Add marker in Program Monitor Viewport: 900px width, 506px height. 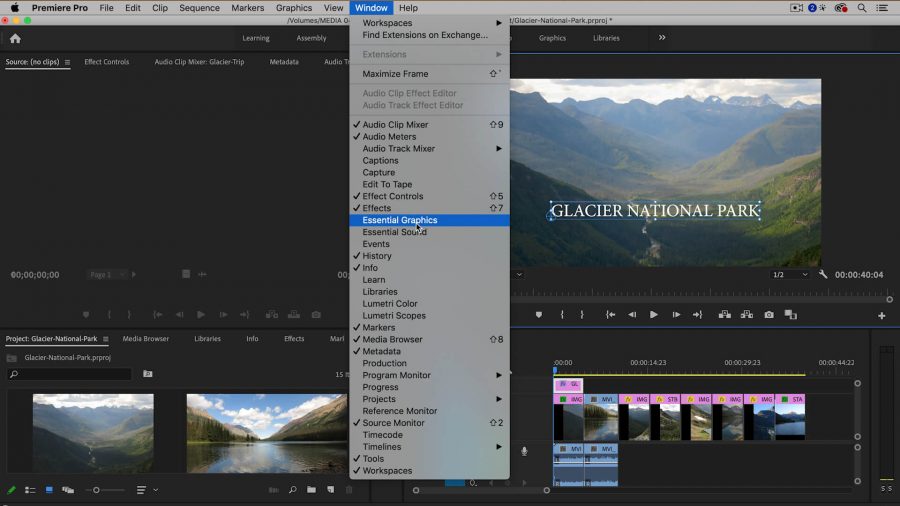click(x=538, y=315)
